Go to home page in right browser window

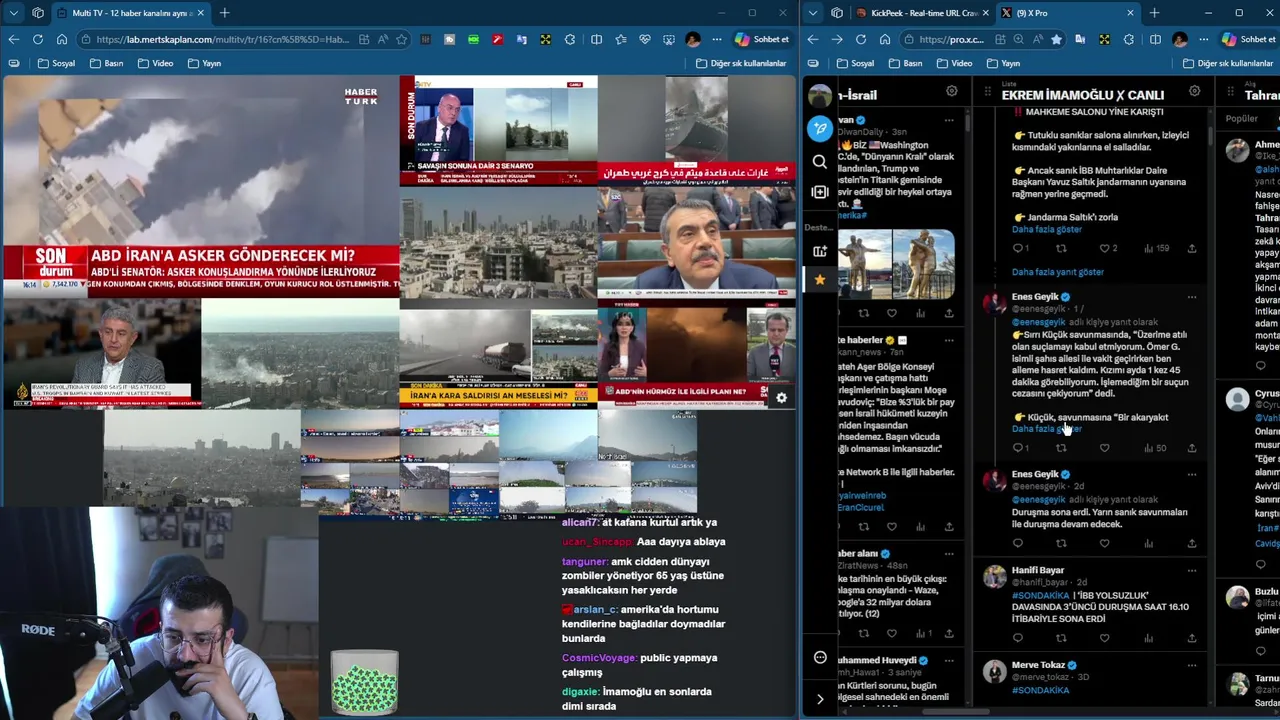pyautogui.click(x=884, y=39)
